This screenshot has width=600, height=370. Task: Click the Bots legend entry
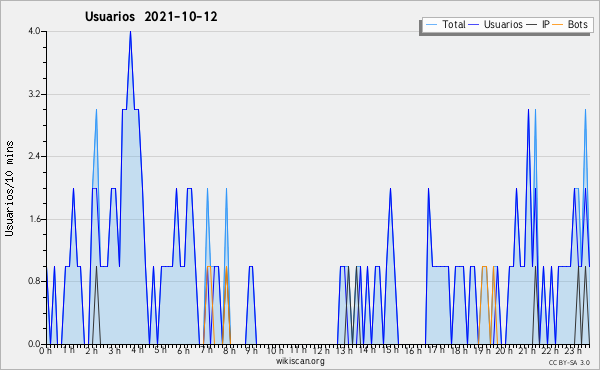point(570,24)
